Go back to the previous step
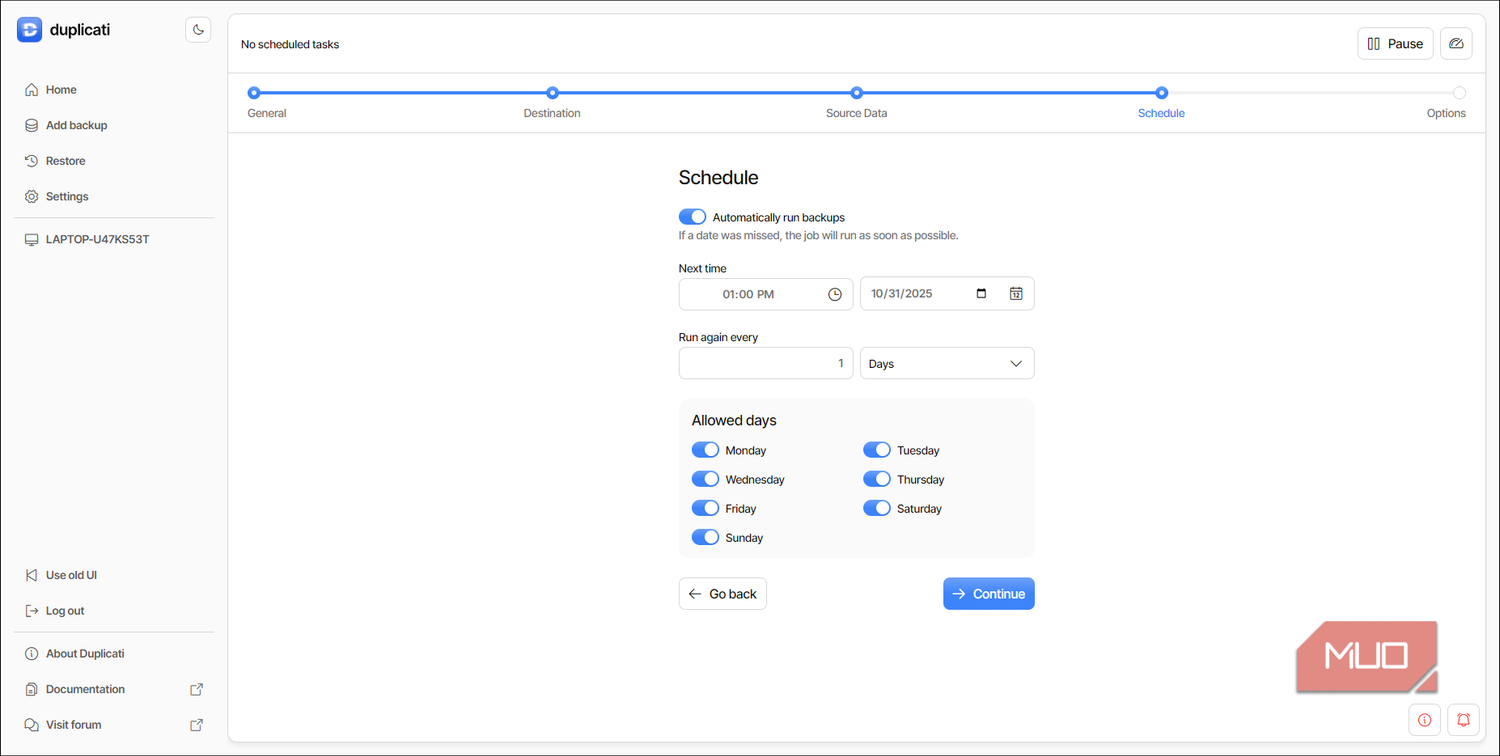Image resolution: width=1500 pixels, height=756 pixels. pyautogui.click(x=722, y=594)
